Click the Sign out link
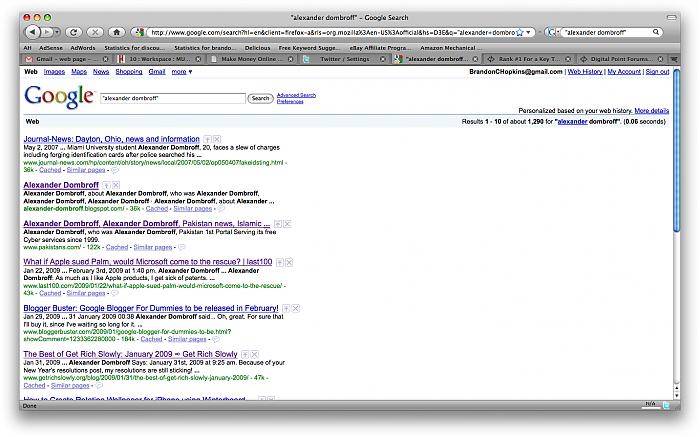The width and height of the screenshot is (700, 437). [x=657, y=72]
